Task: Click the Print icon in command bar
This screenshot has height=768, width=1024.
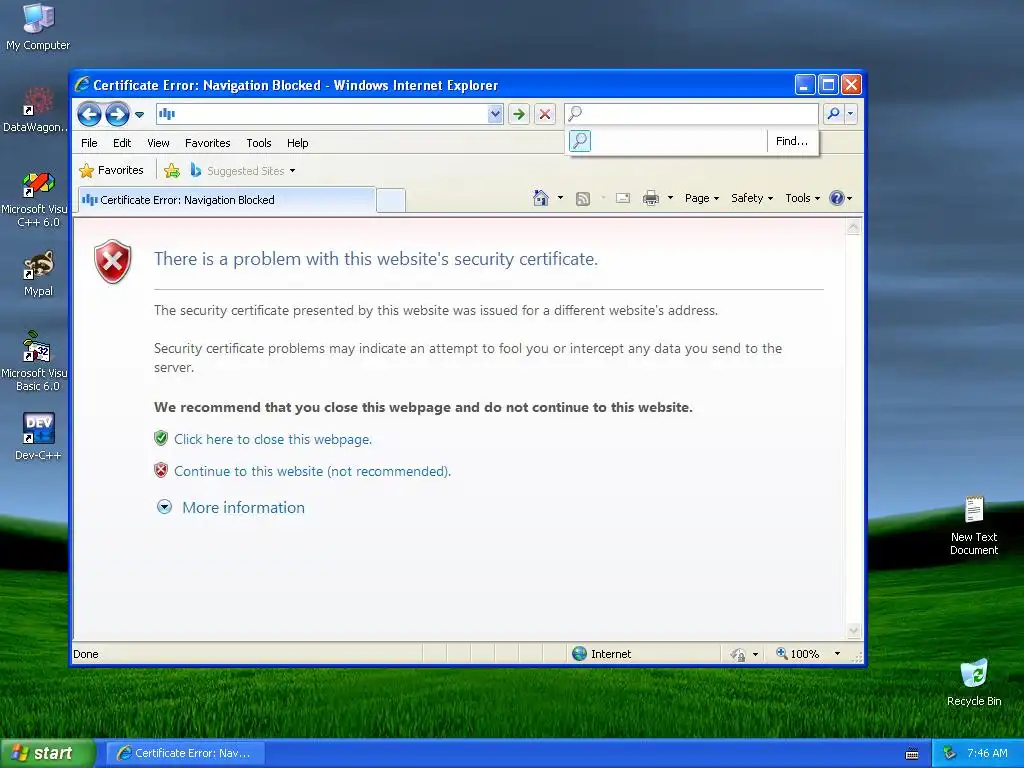Action: tap(650, 198)
